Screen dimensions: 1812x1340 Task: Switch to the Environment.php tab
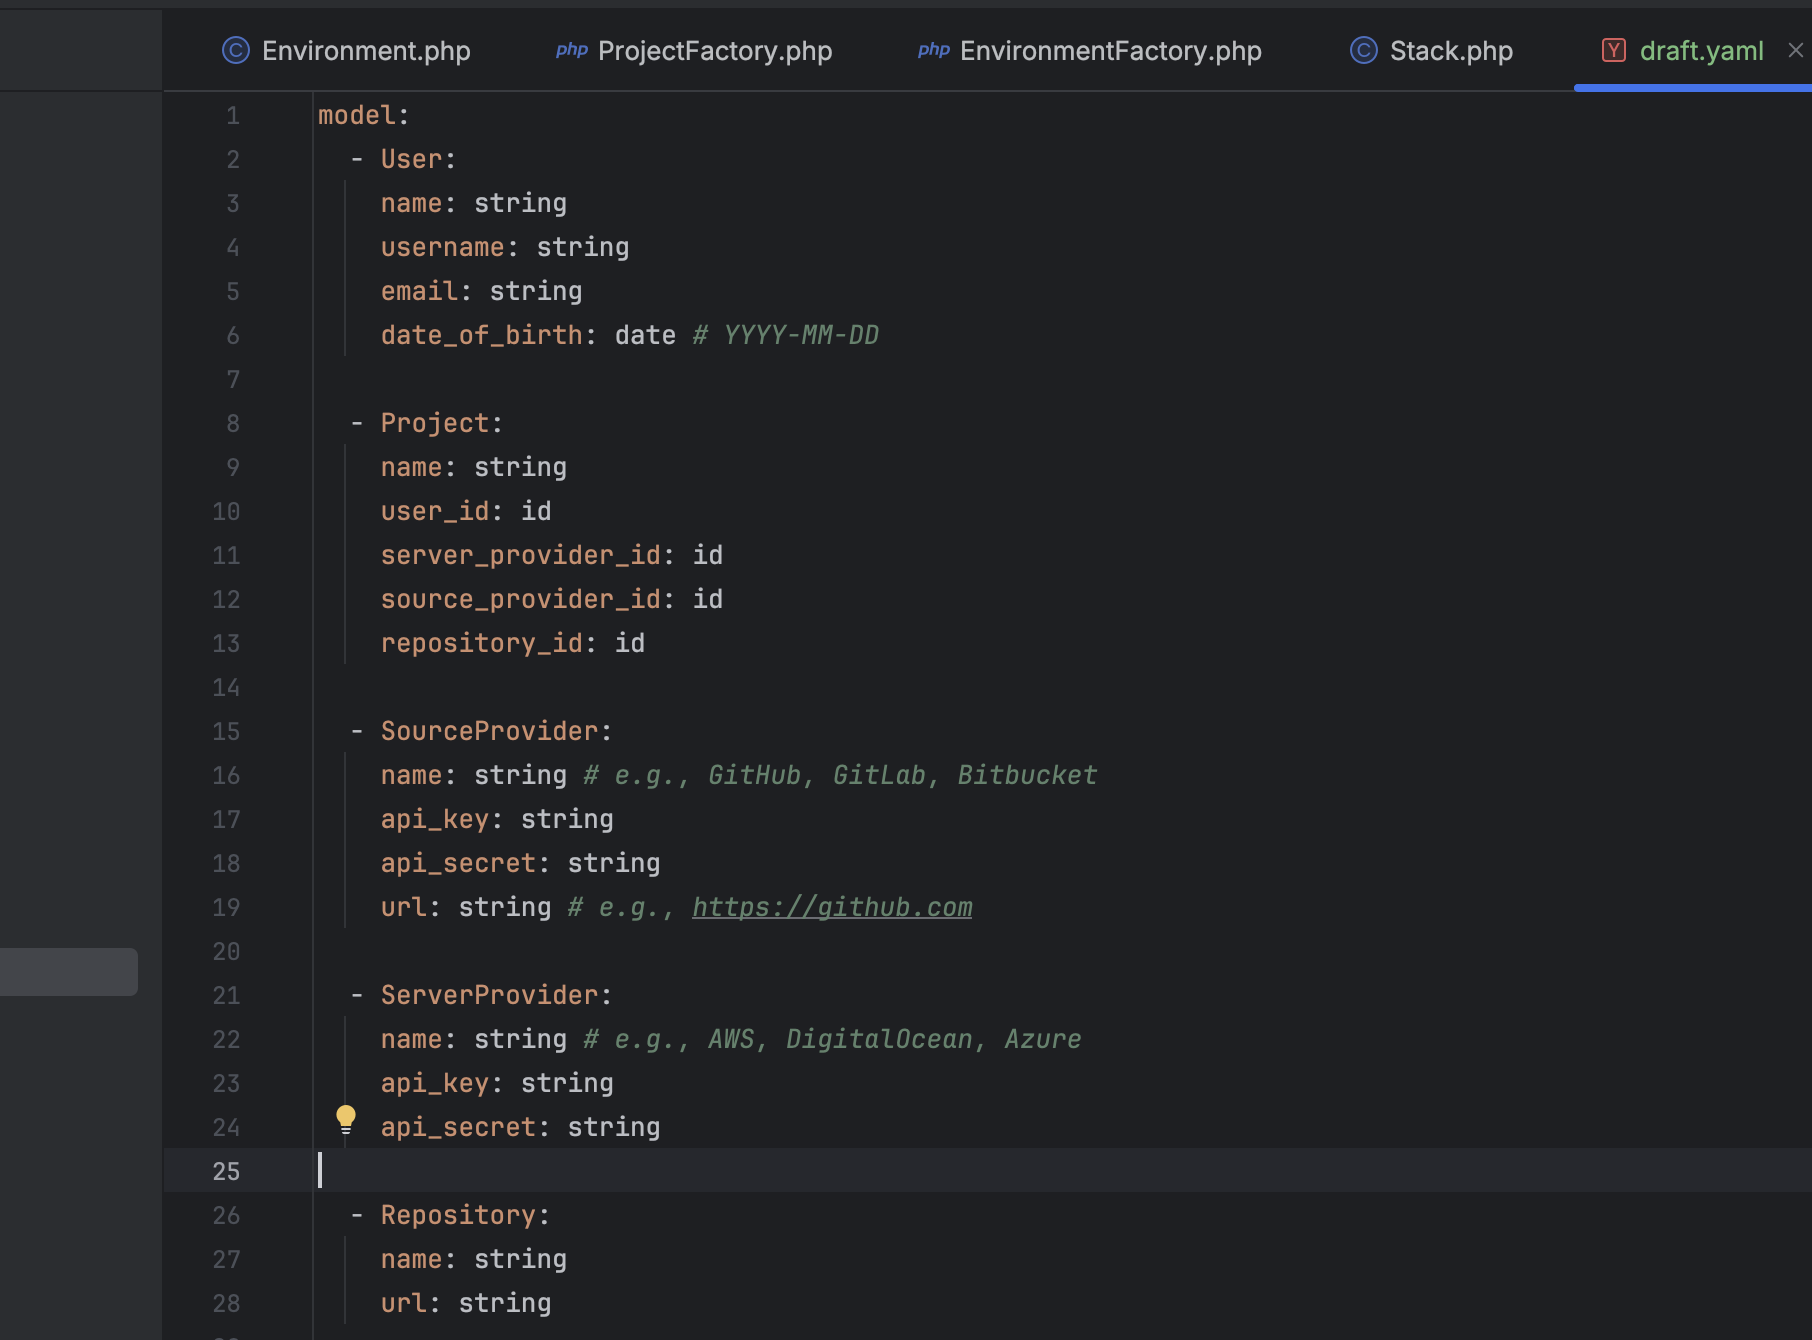coord(346,51)
